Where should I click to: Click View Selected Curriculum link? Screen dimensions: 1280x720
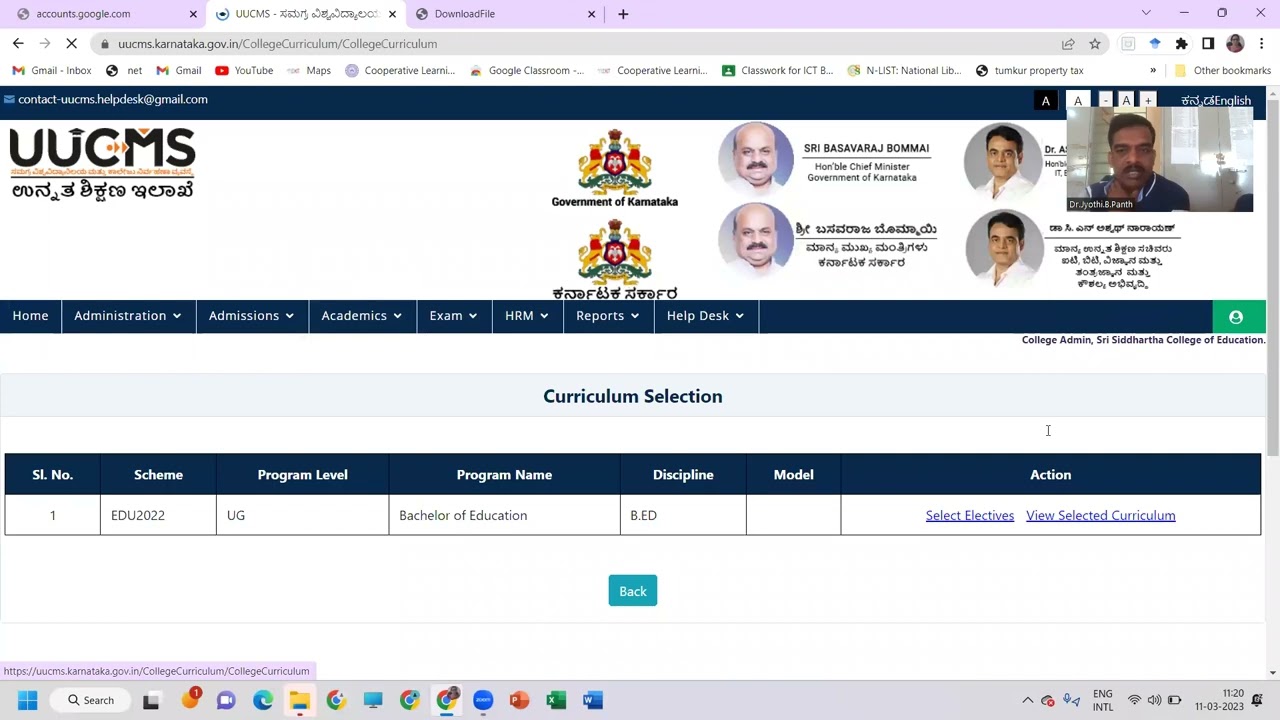coord(1101,516)
